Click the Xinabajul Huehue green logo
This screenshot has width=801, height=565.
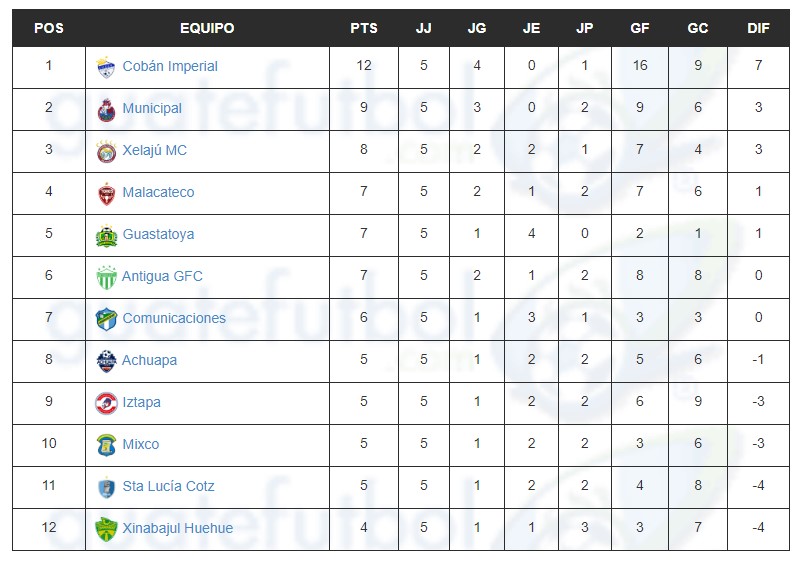[106, 529]
